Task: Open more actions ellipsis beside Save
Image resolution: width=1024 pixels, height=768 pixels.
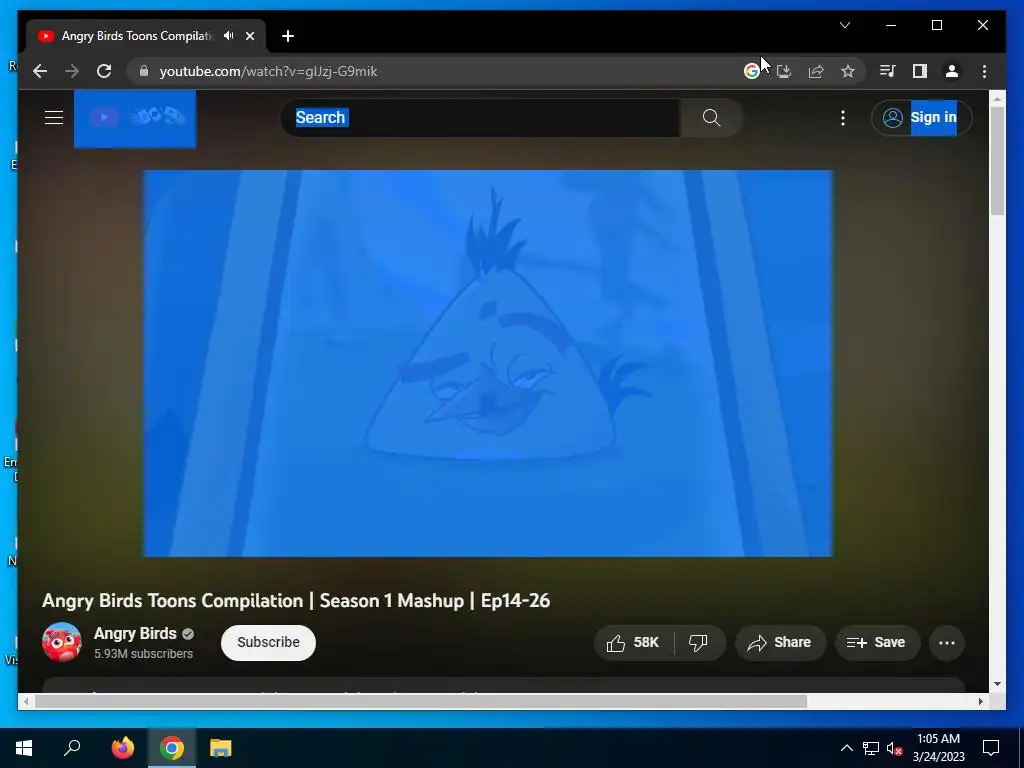Action: tap(947, 643)
